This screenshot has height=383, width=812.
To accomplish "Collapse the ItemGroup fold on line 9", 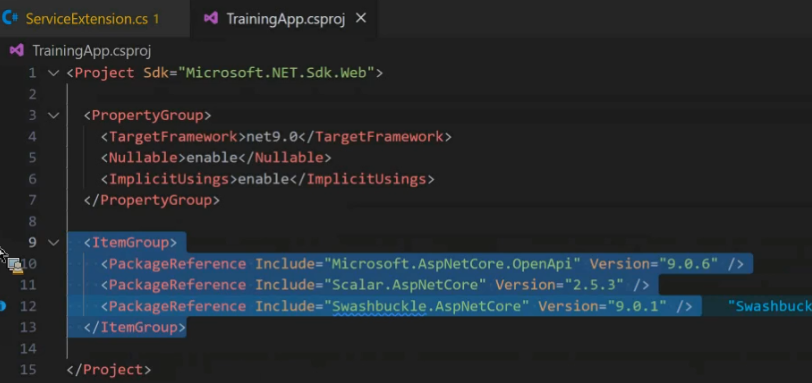I will pyautogui.click(x=53, y=242).
